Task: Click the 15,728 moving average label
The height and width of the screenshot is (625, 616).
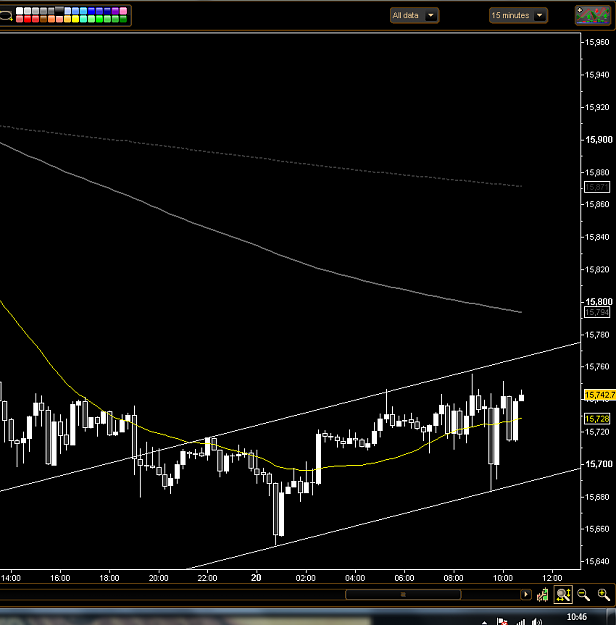Action: point(597,419)
